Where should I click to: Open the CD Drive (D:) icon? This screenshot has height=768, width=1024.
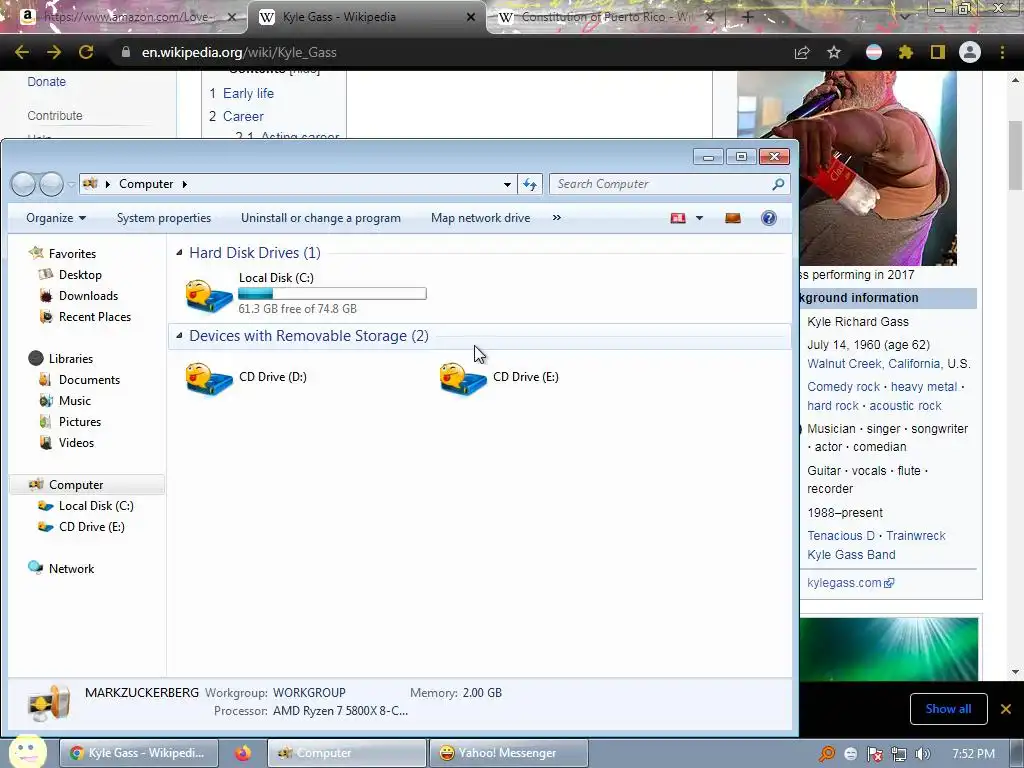[209, 379]
